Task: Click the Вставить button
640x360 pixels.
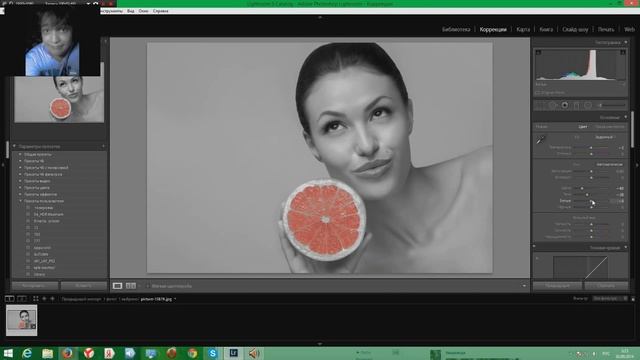Action: 84,286
